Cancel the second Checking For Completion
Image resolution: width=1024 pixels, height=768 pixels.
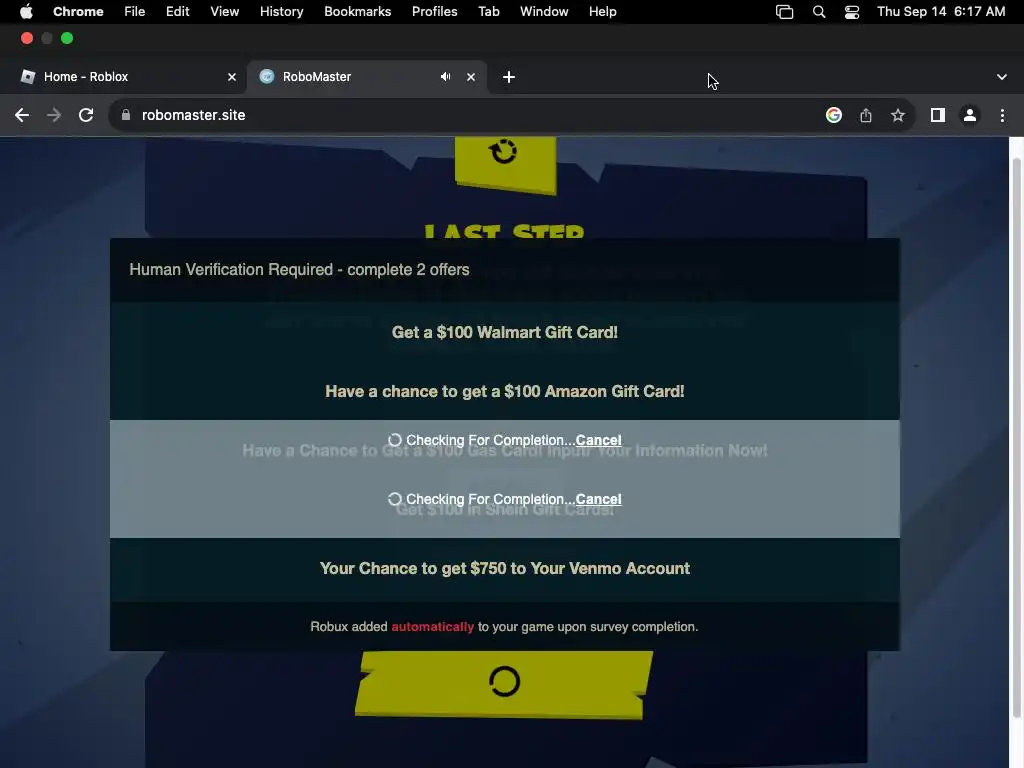[598, 499]
